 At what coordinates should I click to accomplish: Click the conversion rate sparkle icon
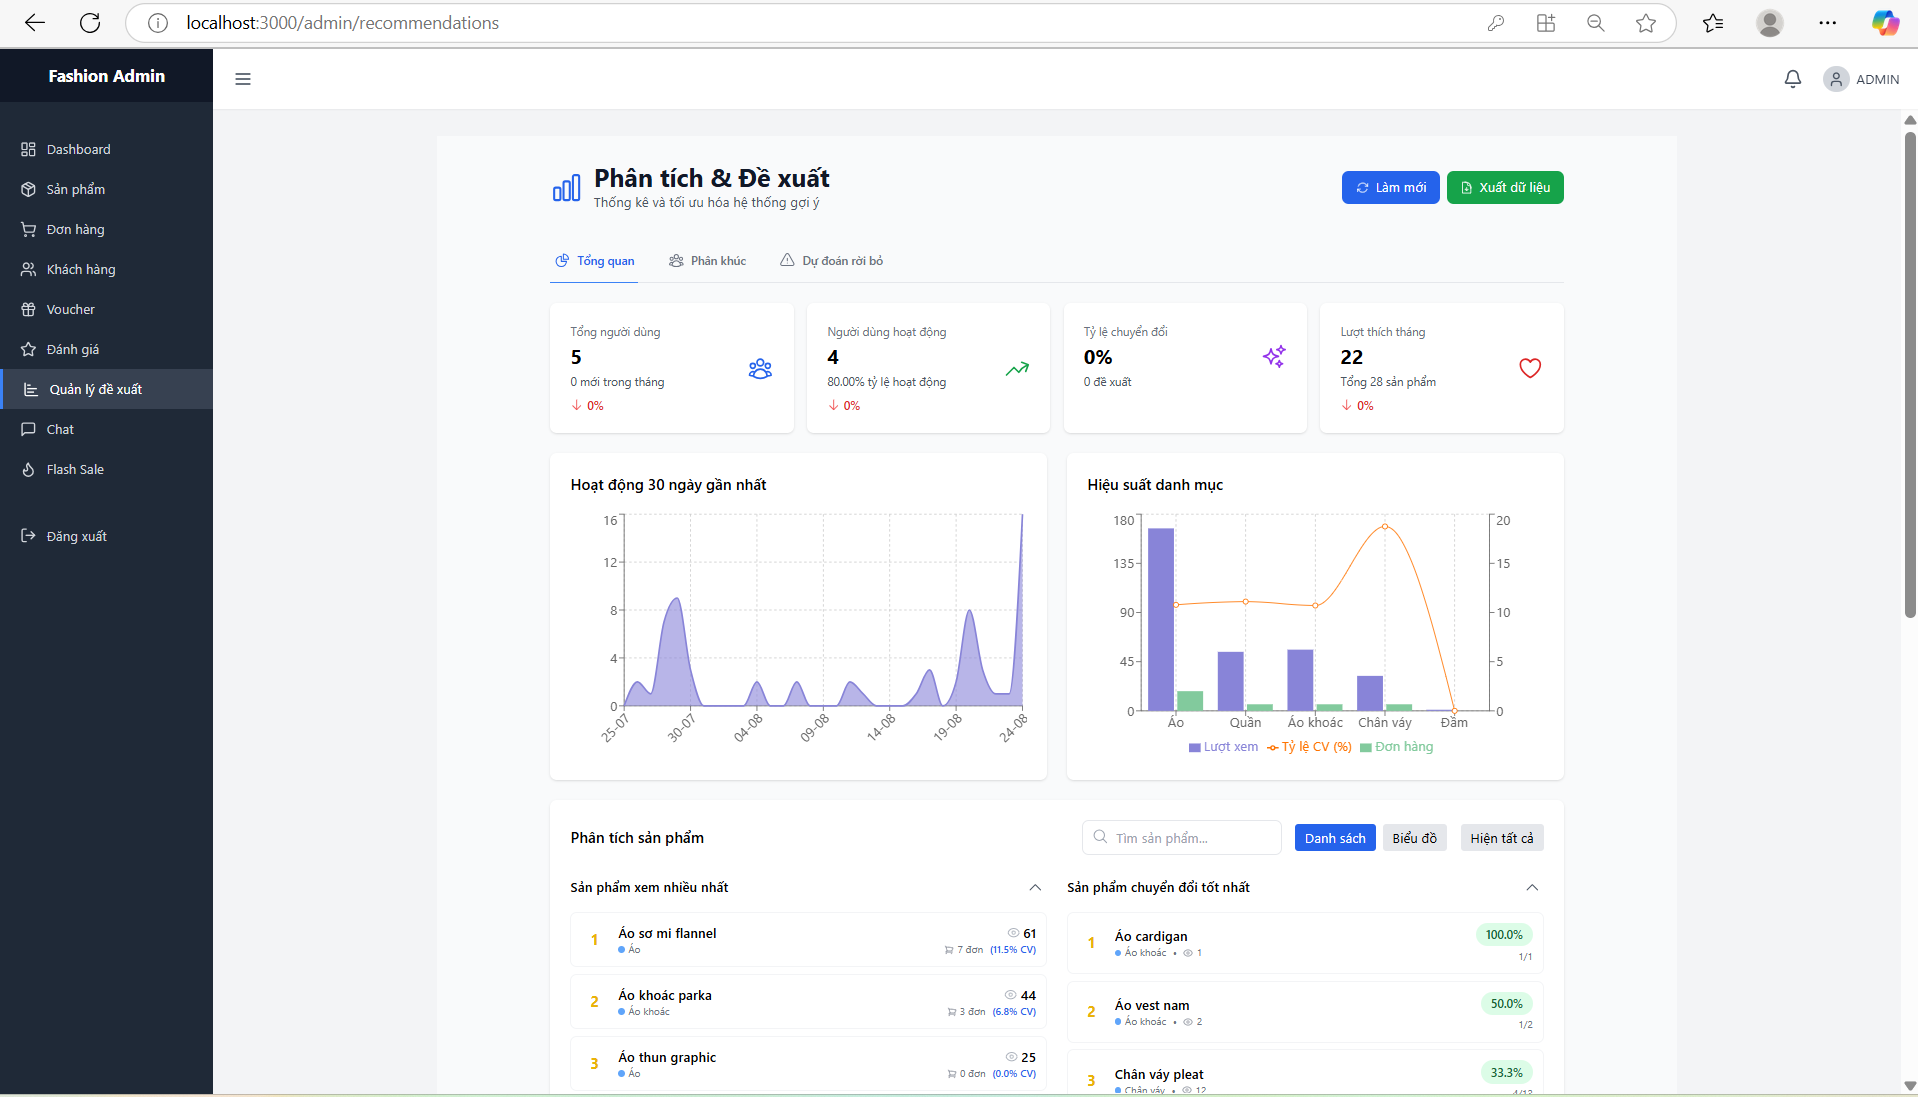click(1274, 356)
